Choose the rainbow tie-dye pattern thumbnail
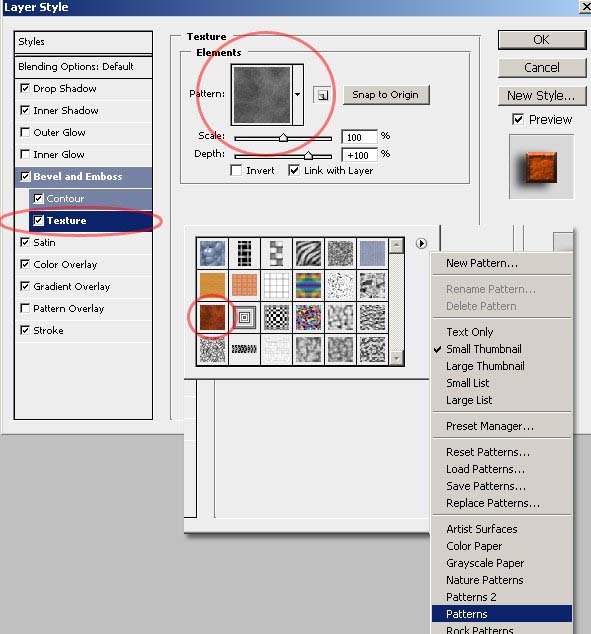The height and width of the screenshot is (634, 591). 308,286
